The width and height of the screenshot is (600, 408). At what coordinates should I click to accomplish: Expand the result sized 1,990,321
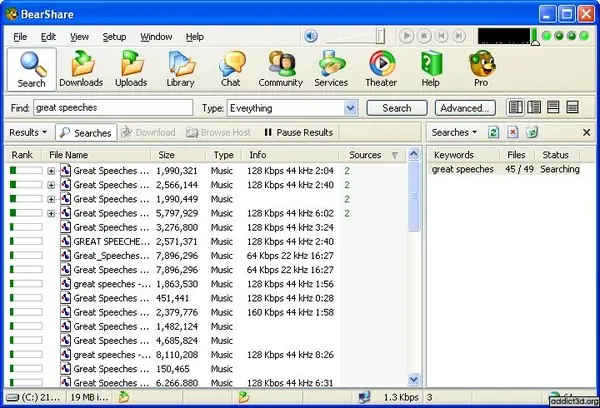pyautogui.click(x=51, y=171)
